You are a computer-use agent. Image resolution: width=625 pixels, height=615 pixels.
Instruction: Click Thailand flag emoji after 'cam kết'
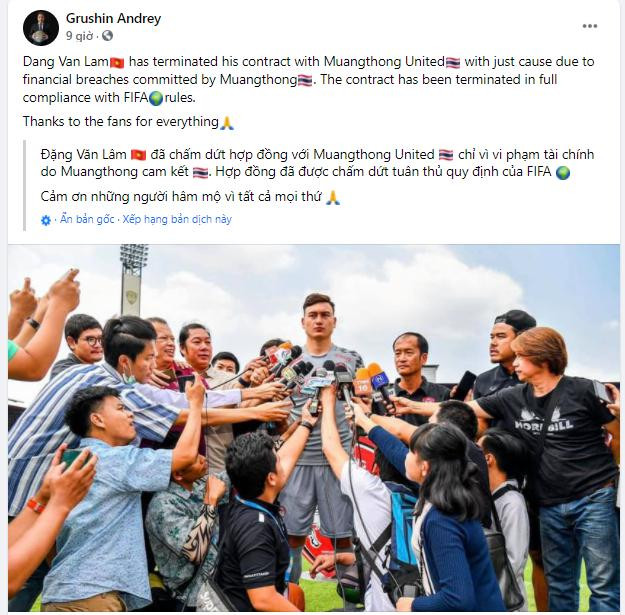200,173
